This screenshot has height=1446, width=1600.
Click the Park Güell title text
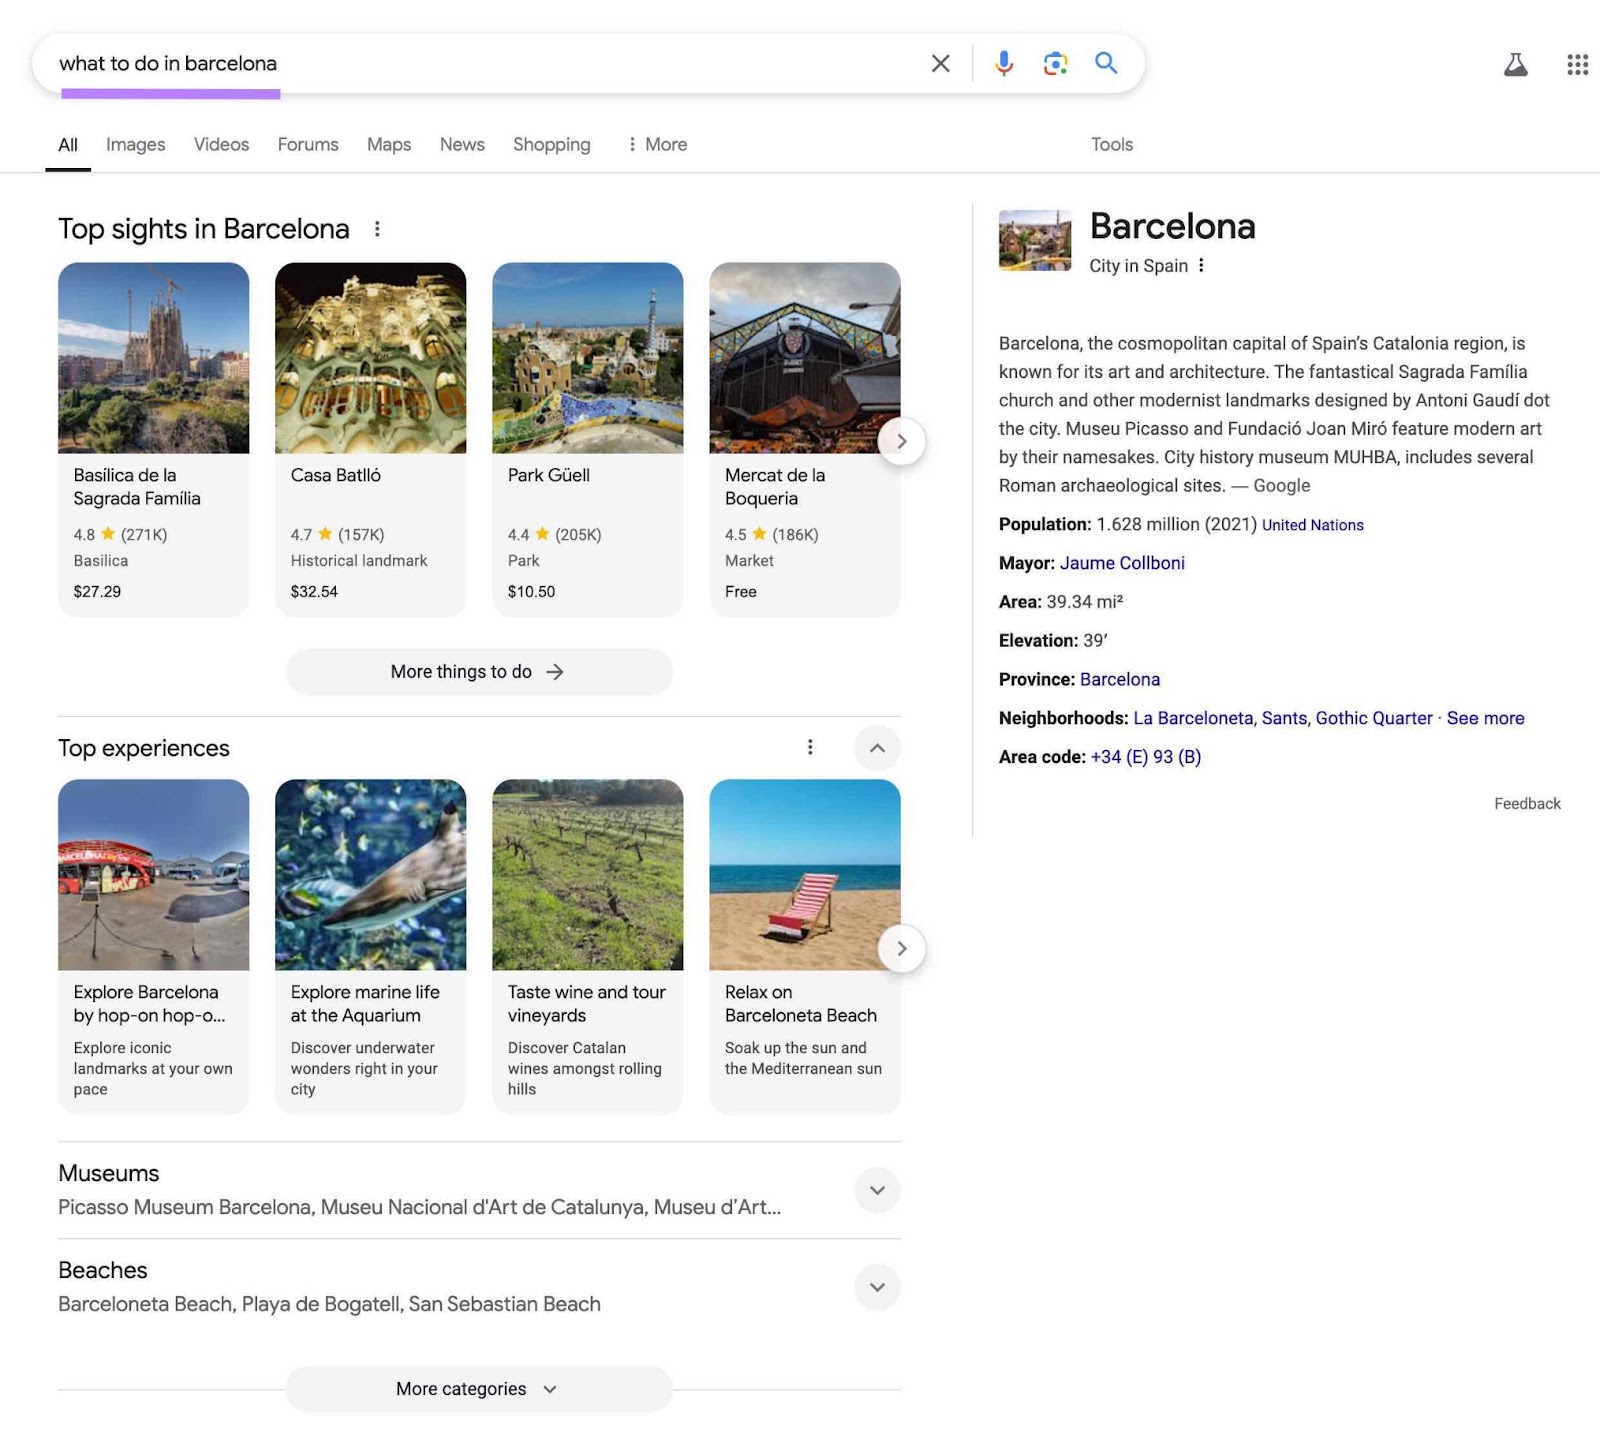(x=548, y=475)
